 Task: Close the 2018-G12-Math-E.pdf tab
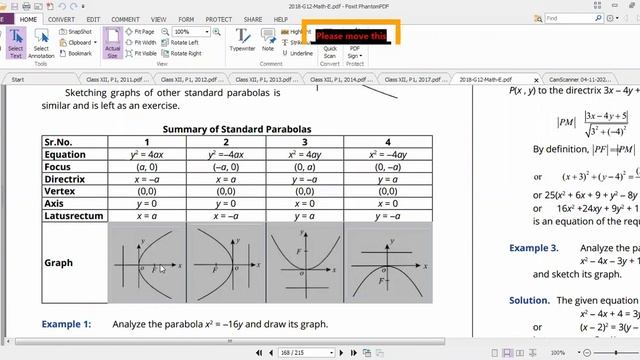click(536, 80)
